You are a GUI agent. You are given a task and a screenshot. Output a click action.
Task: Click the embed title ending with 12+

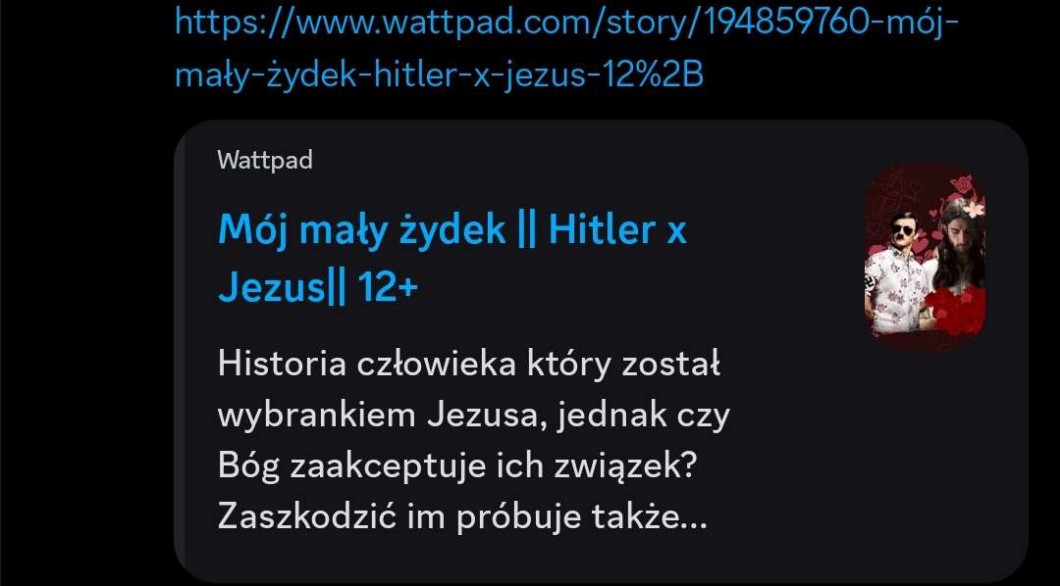tap(452, 259)
